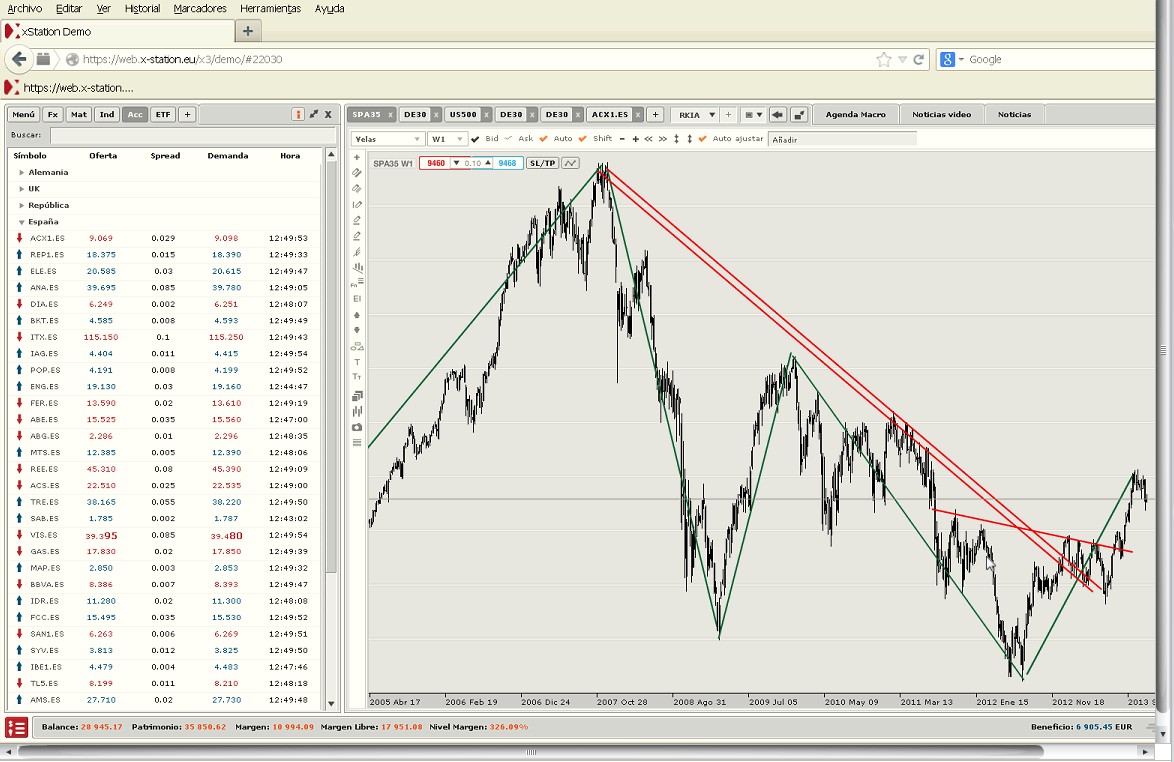
Task: Click the bar chart indicators icon
Action: pos(357,411)
